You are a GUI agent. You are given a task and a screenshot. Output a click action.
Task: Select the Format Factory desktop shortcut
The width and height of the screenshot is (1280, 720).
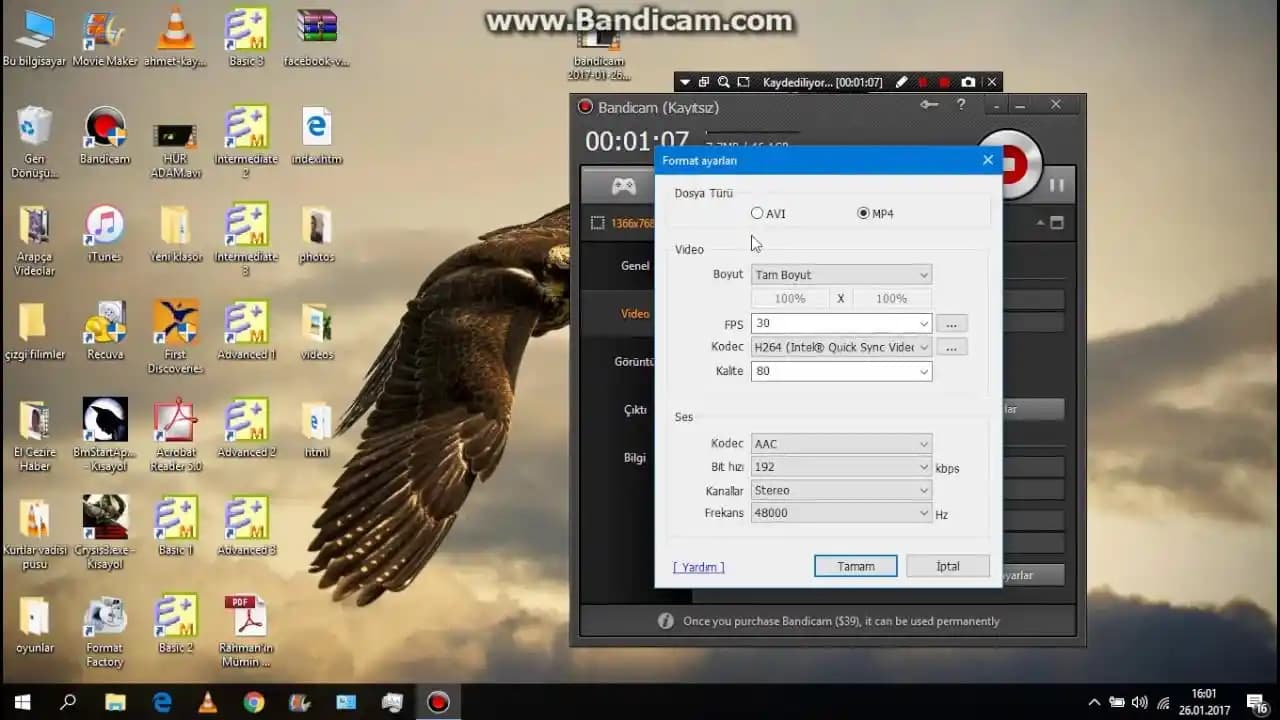point(105,633)
